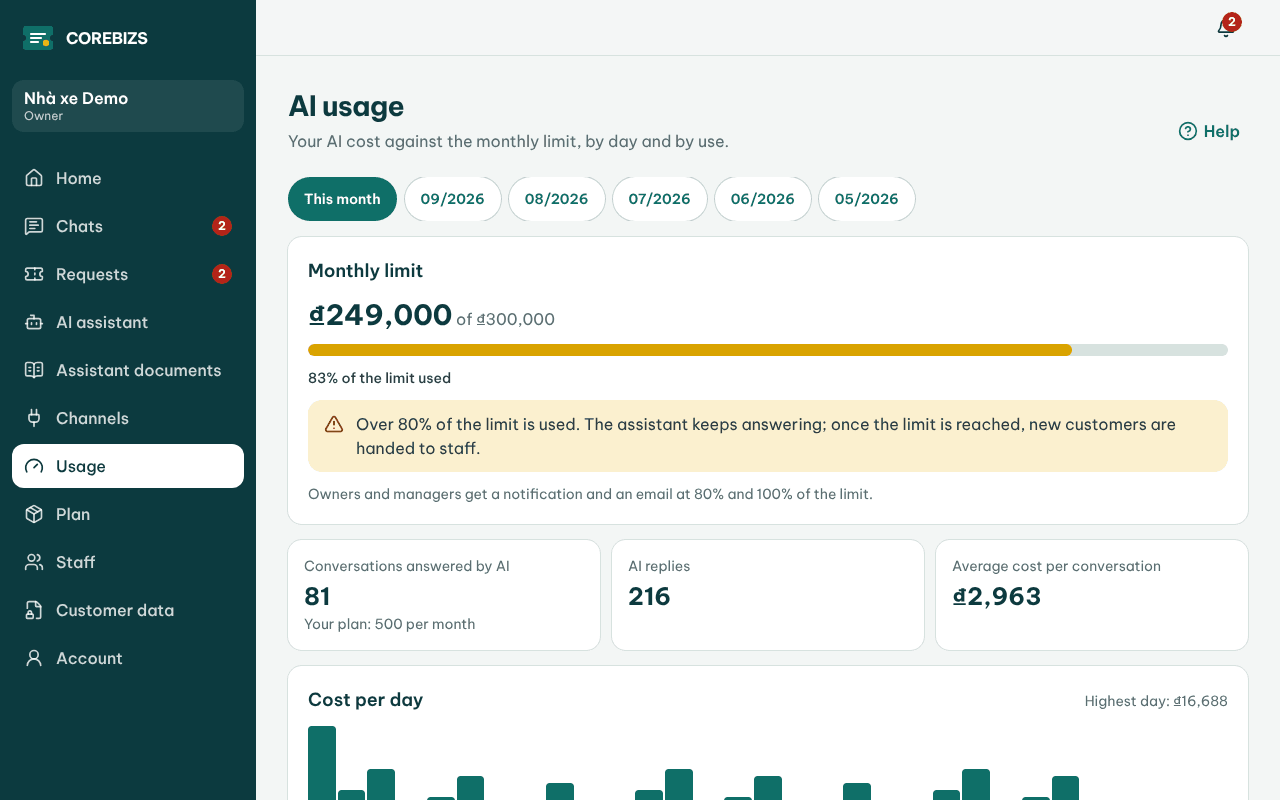Image resolution: width=1280 pixels, height=800 pixels.
Task: Click the Assistant documents book icon
Action: point(34,370)
